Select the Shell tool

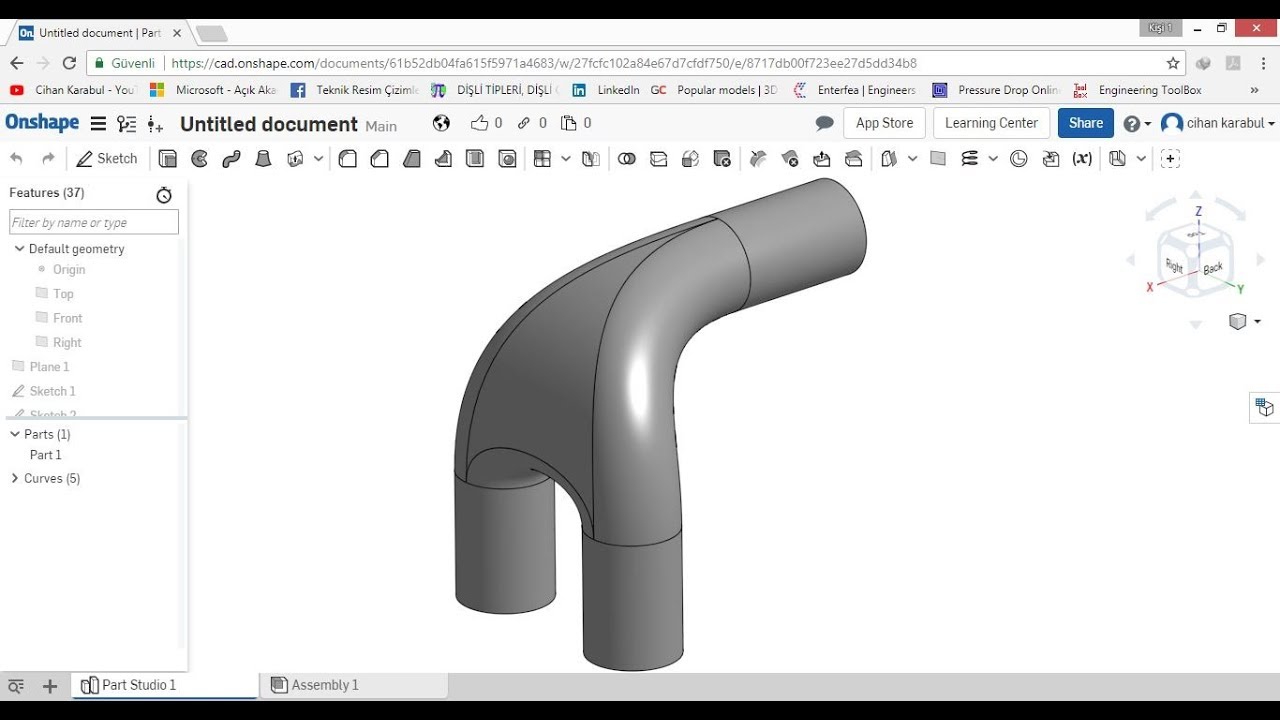(475, 158)
